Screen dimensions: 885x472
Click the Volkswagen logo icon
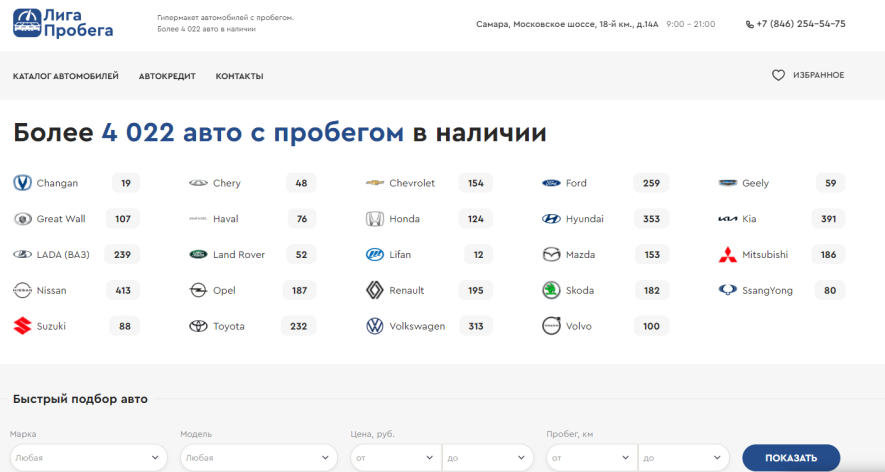coord(375,326)
